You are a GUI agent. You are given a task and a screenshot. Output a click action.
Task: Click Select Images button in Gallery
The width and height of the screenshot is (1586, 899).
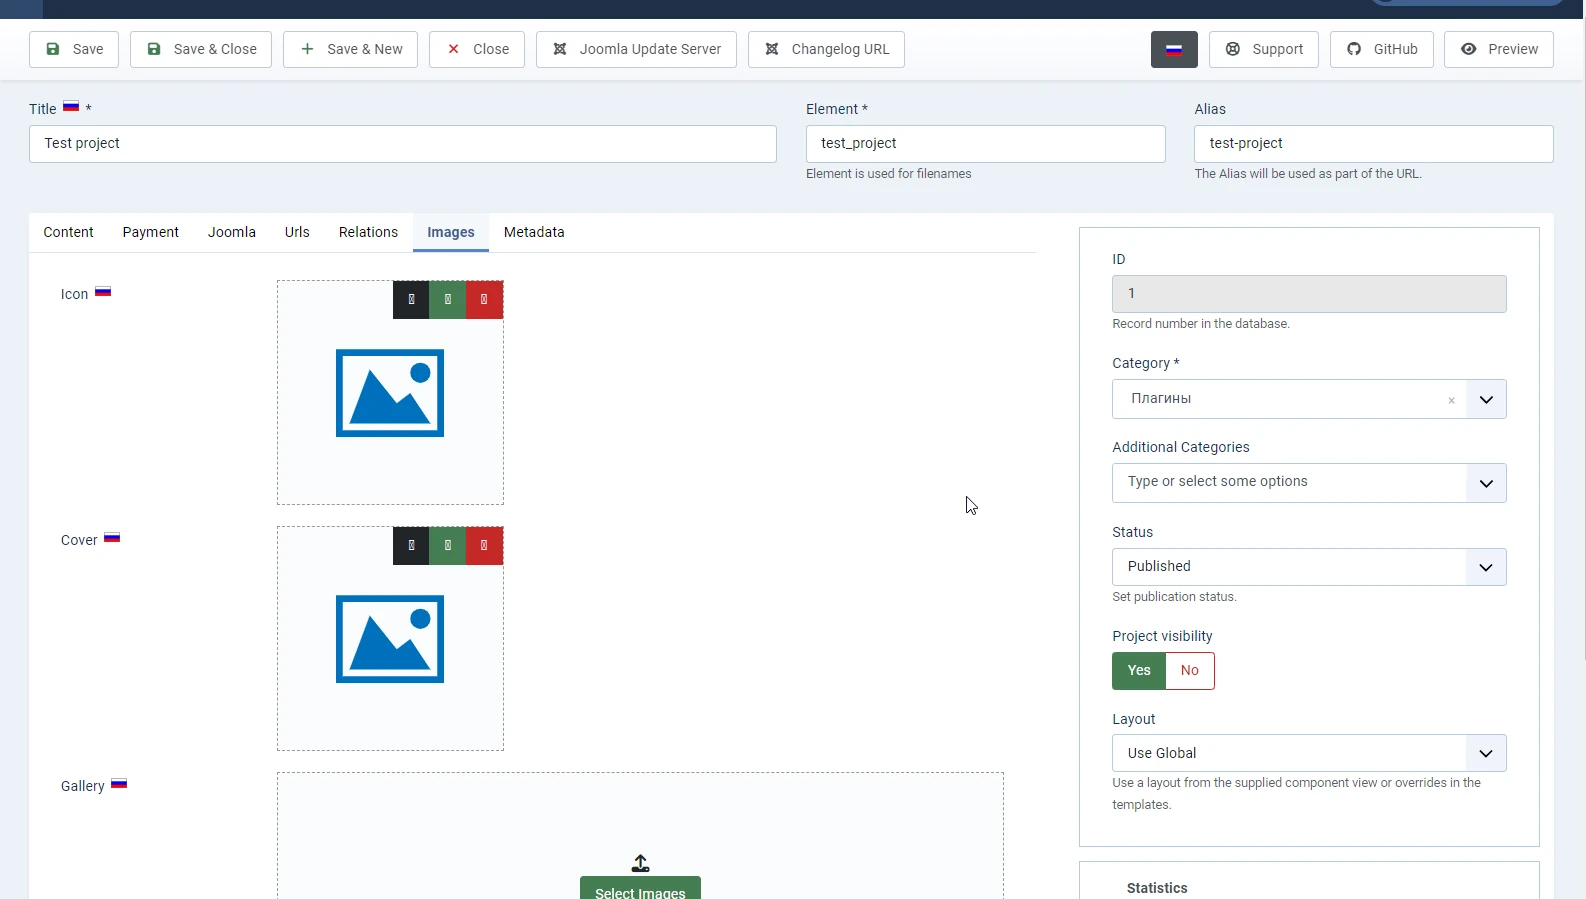640,888
